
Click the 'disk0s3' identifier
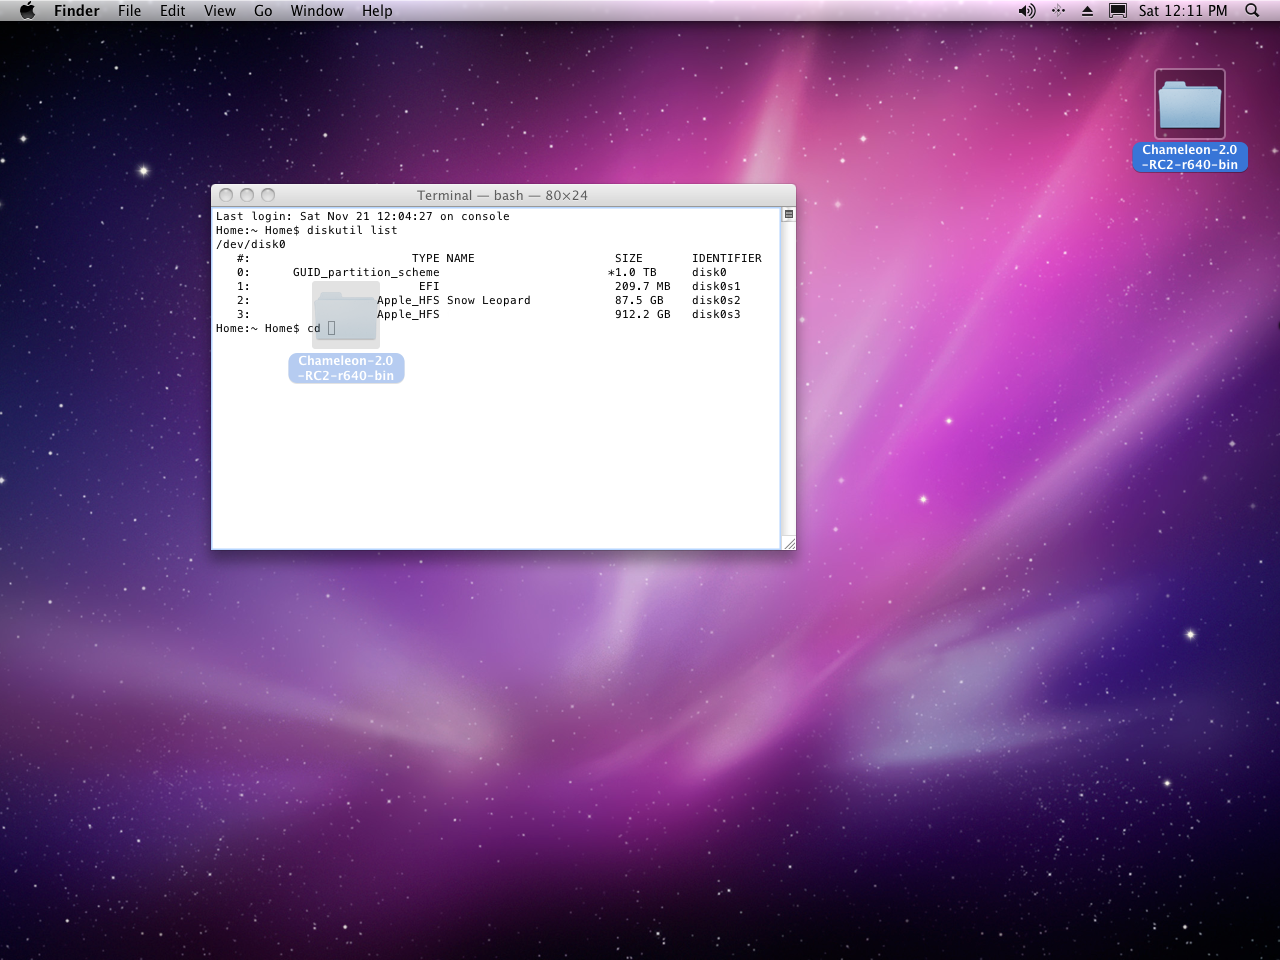pyautogui.click(x=716, y=314)
